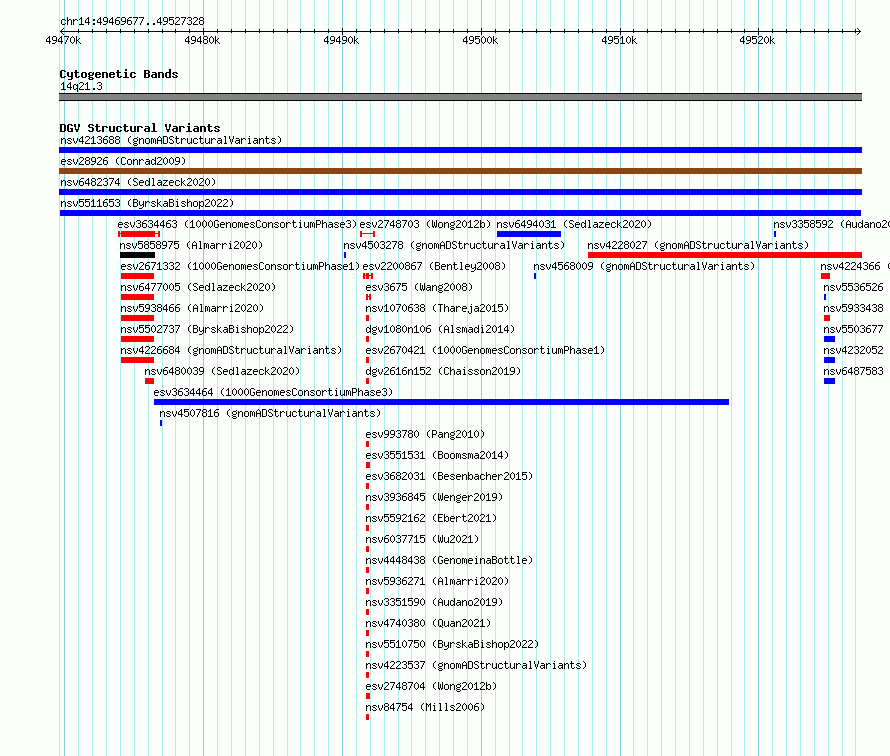Screen dimensions: 890x756
Task: Select nsv5592162 Ebert2021 label
Action: 431,518
